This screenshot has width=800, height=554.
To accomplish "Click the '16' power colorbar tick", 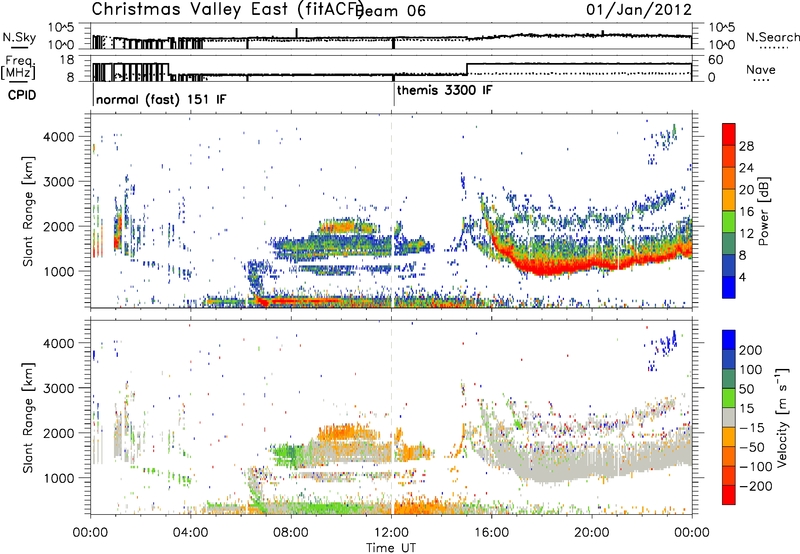I will [x=746, y=211].
